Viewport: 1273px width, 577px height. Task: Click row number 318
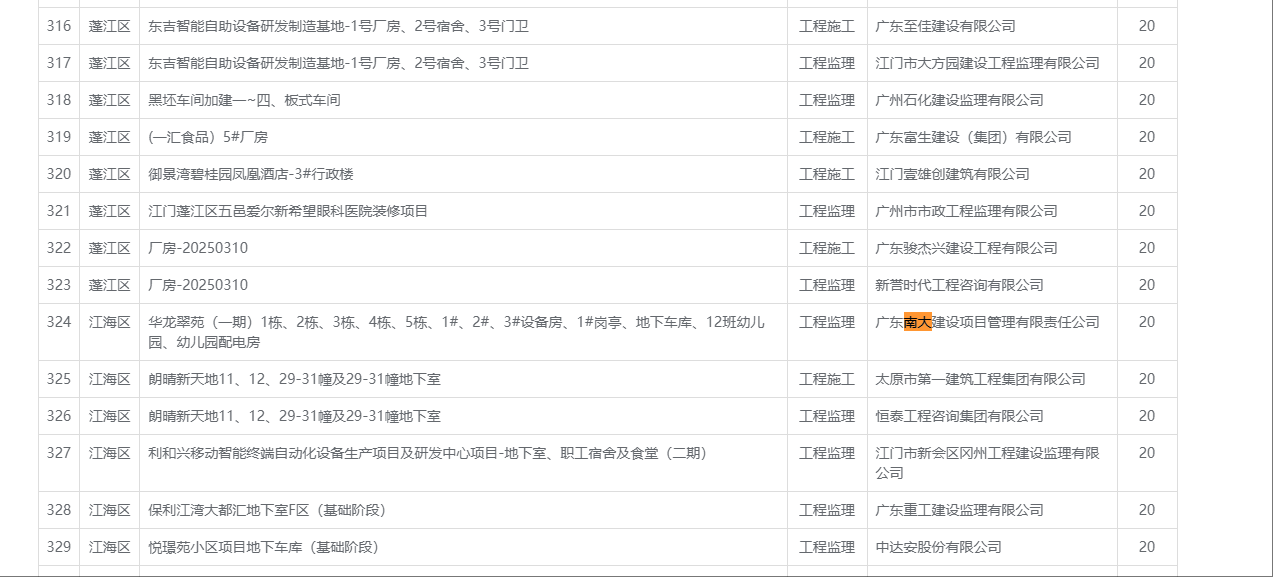(x=59, y=100)
